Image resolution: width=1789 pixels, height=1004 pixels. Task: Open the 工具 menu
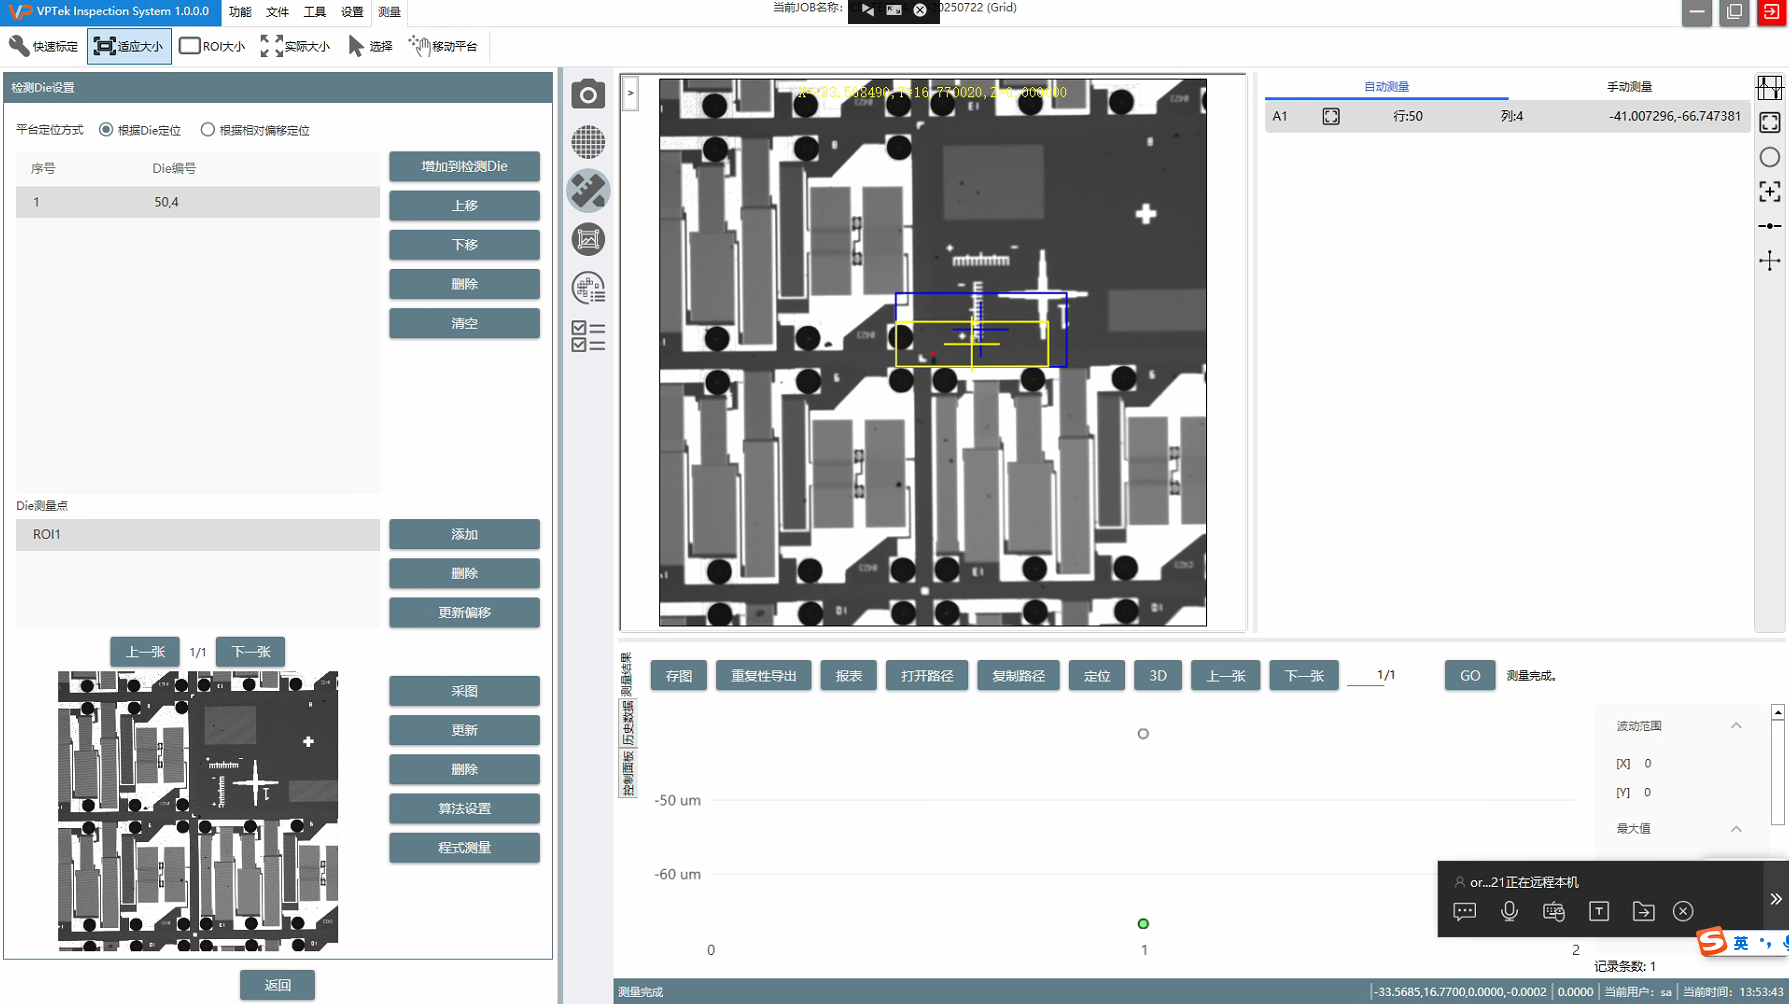[x=314, y=12]
